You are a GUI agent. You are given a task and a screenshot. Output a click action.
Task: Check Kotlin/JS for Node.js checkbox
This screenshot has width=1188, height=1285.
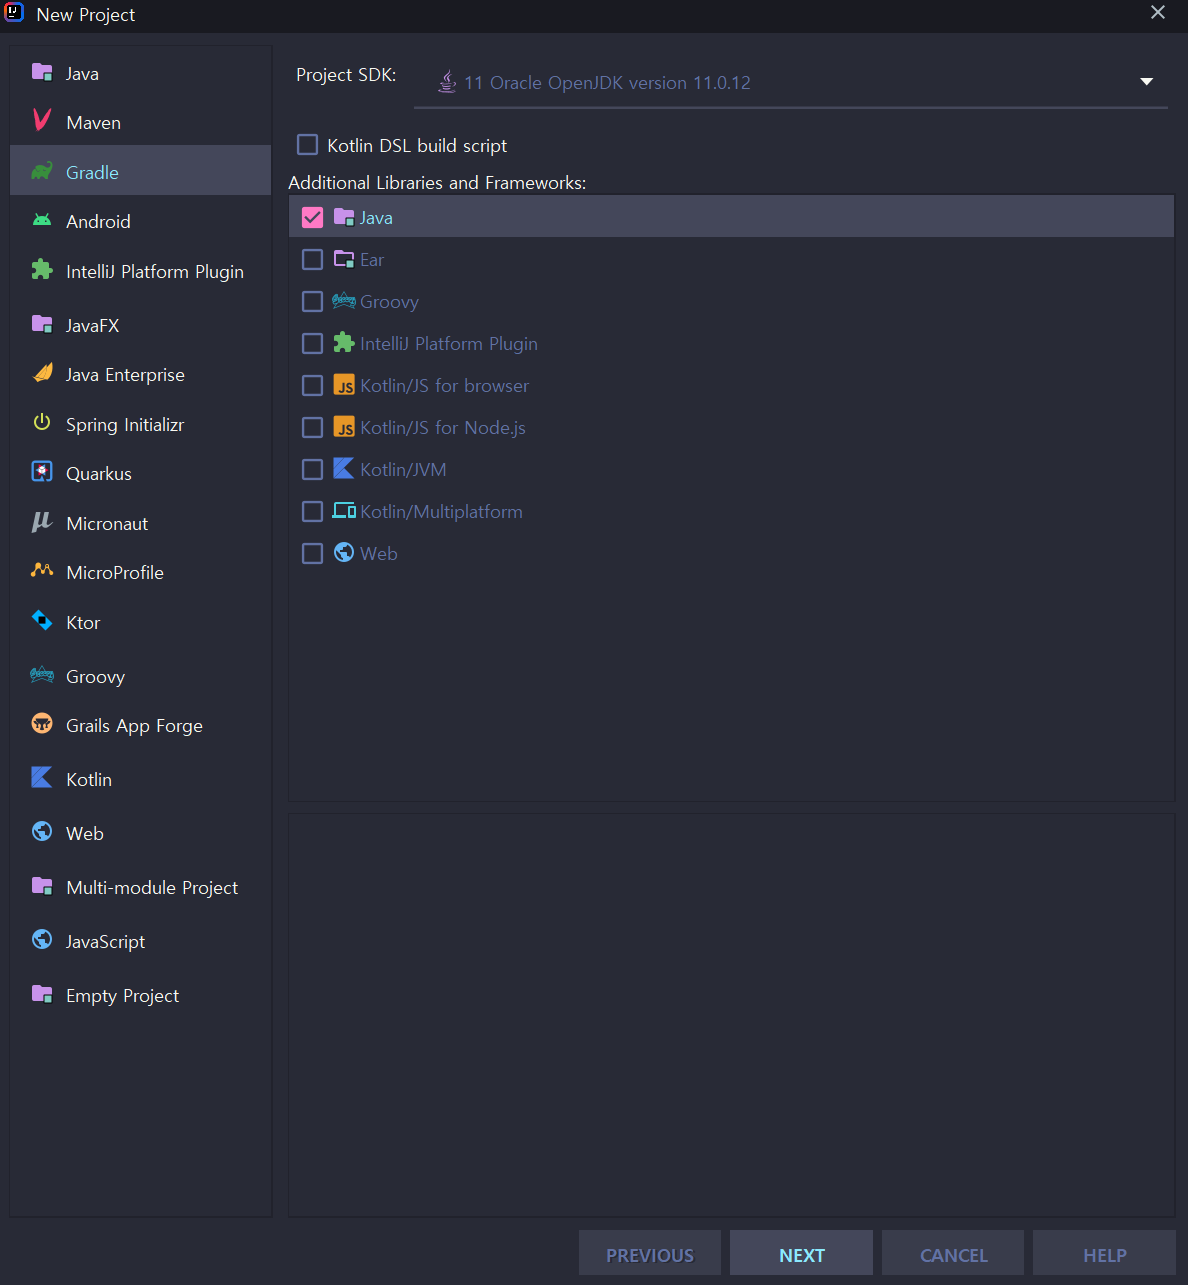312,427
